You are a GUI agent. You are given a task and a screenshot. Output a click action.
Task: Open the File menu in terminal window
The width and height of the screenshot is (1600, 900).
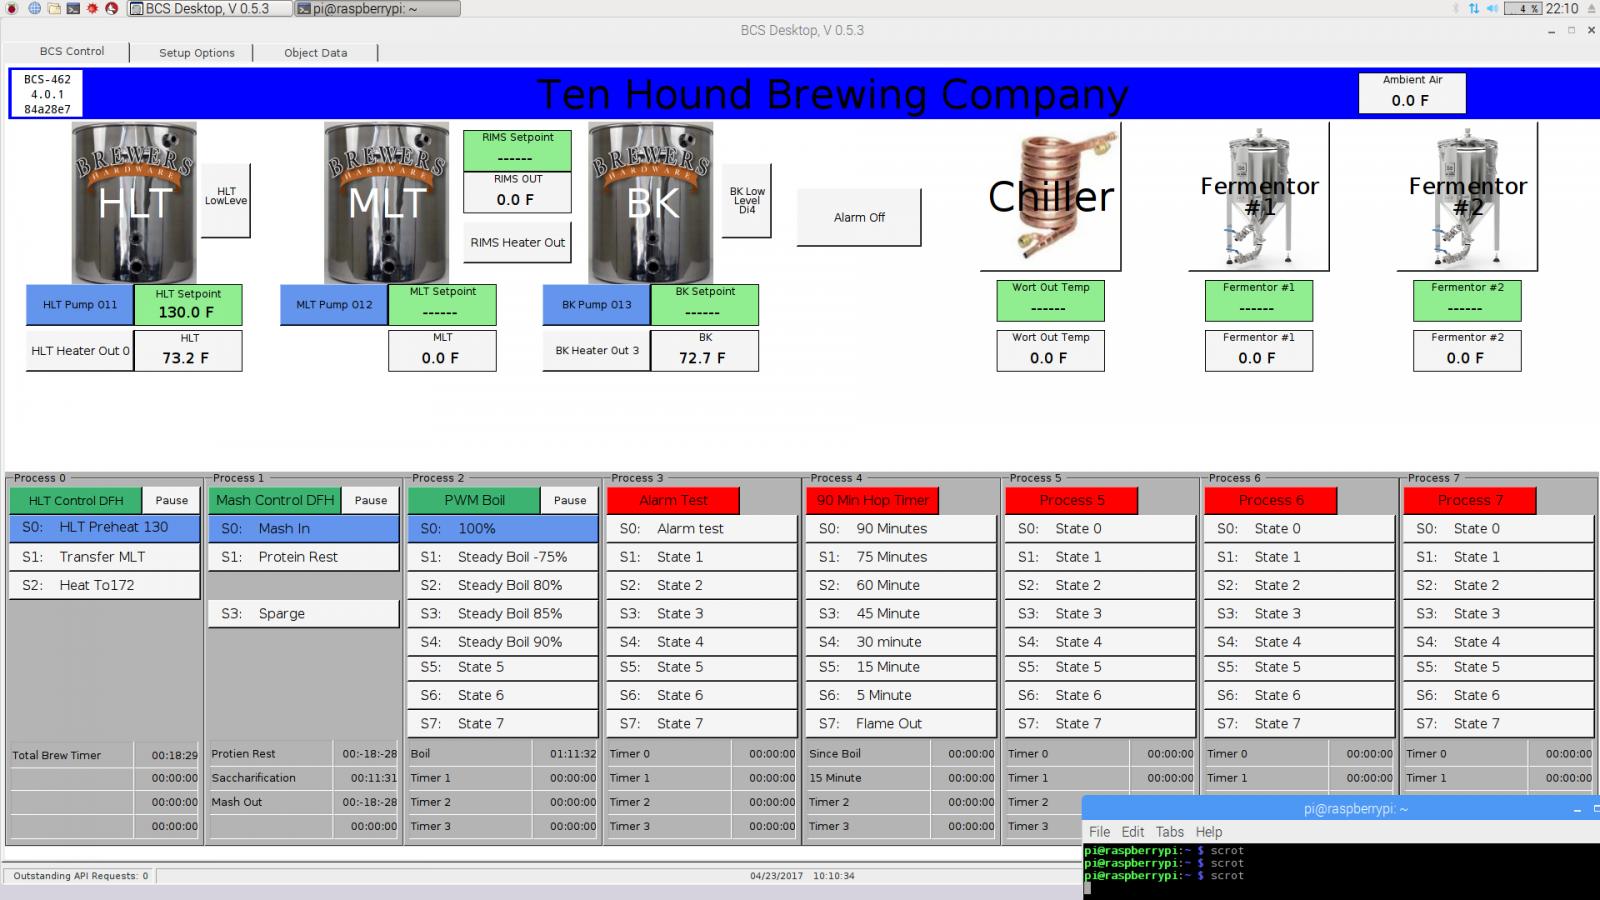(x=1099, y=832)
